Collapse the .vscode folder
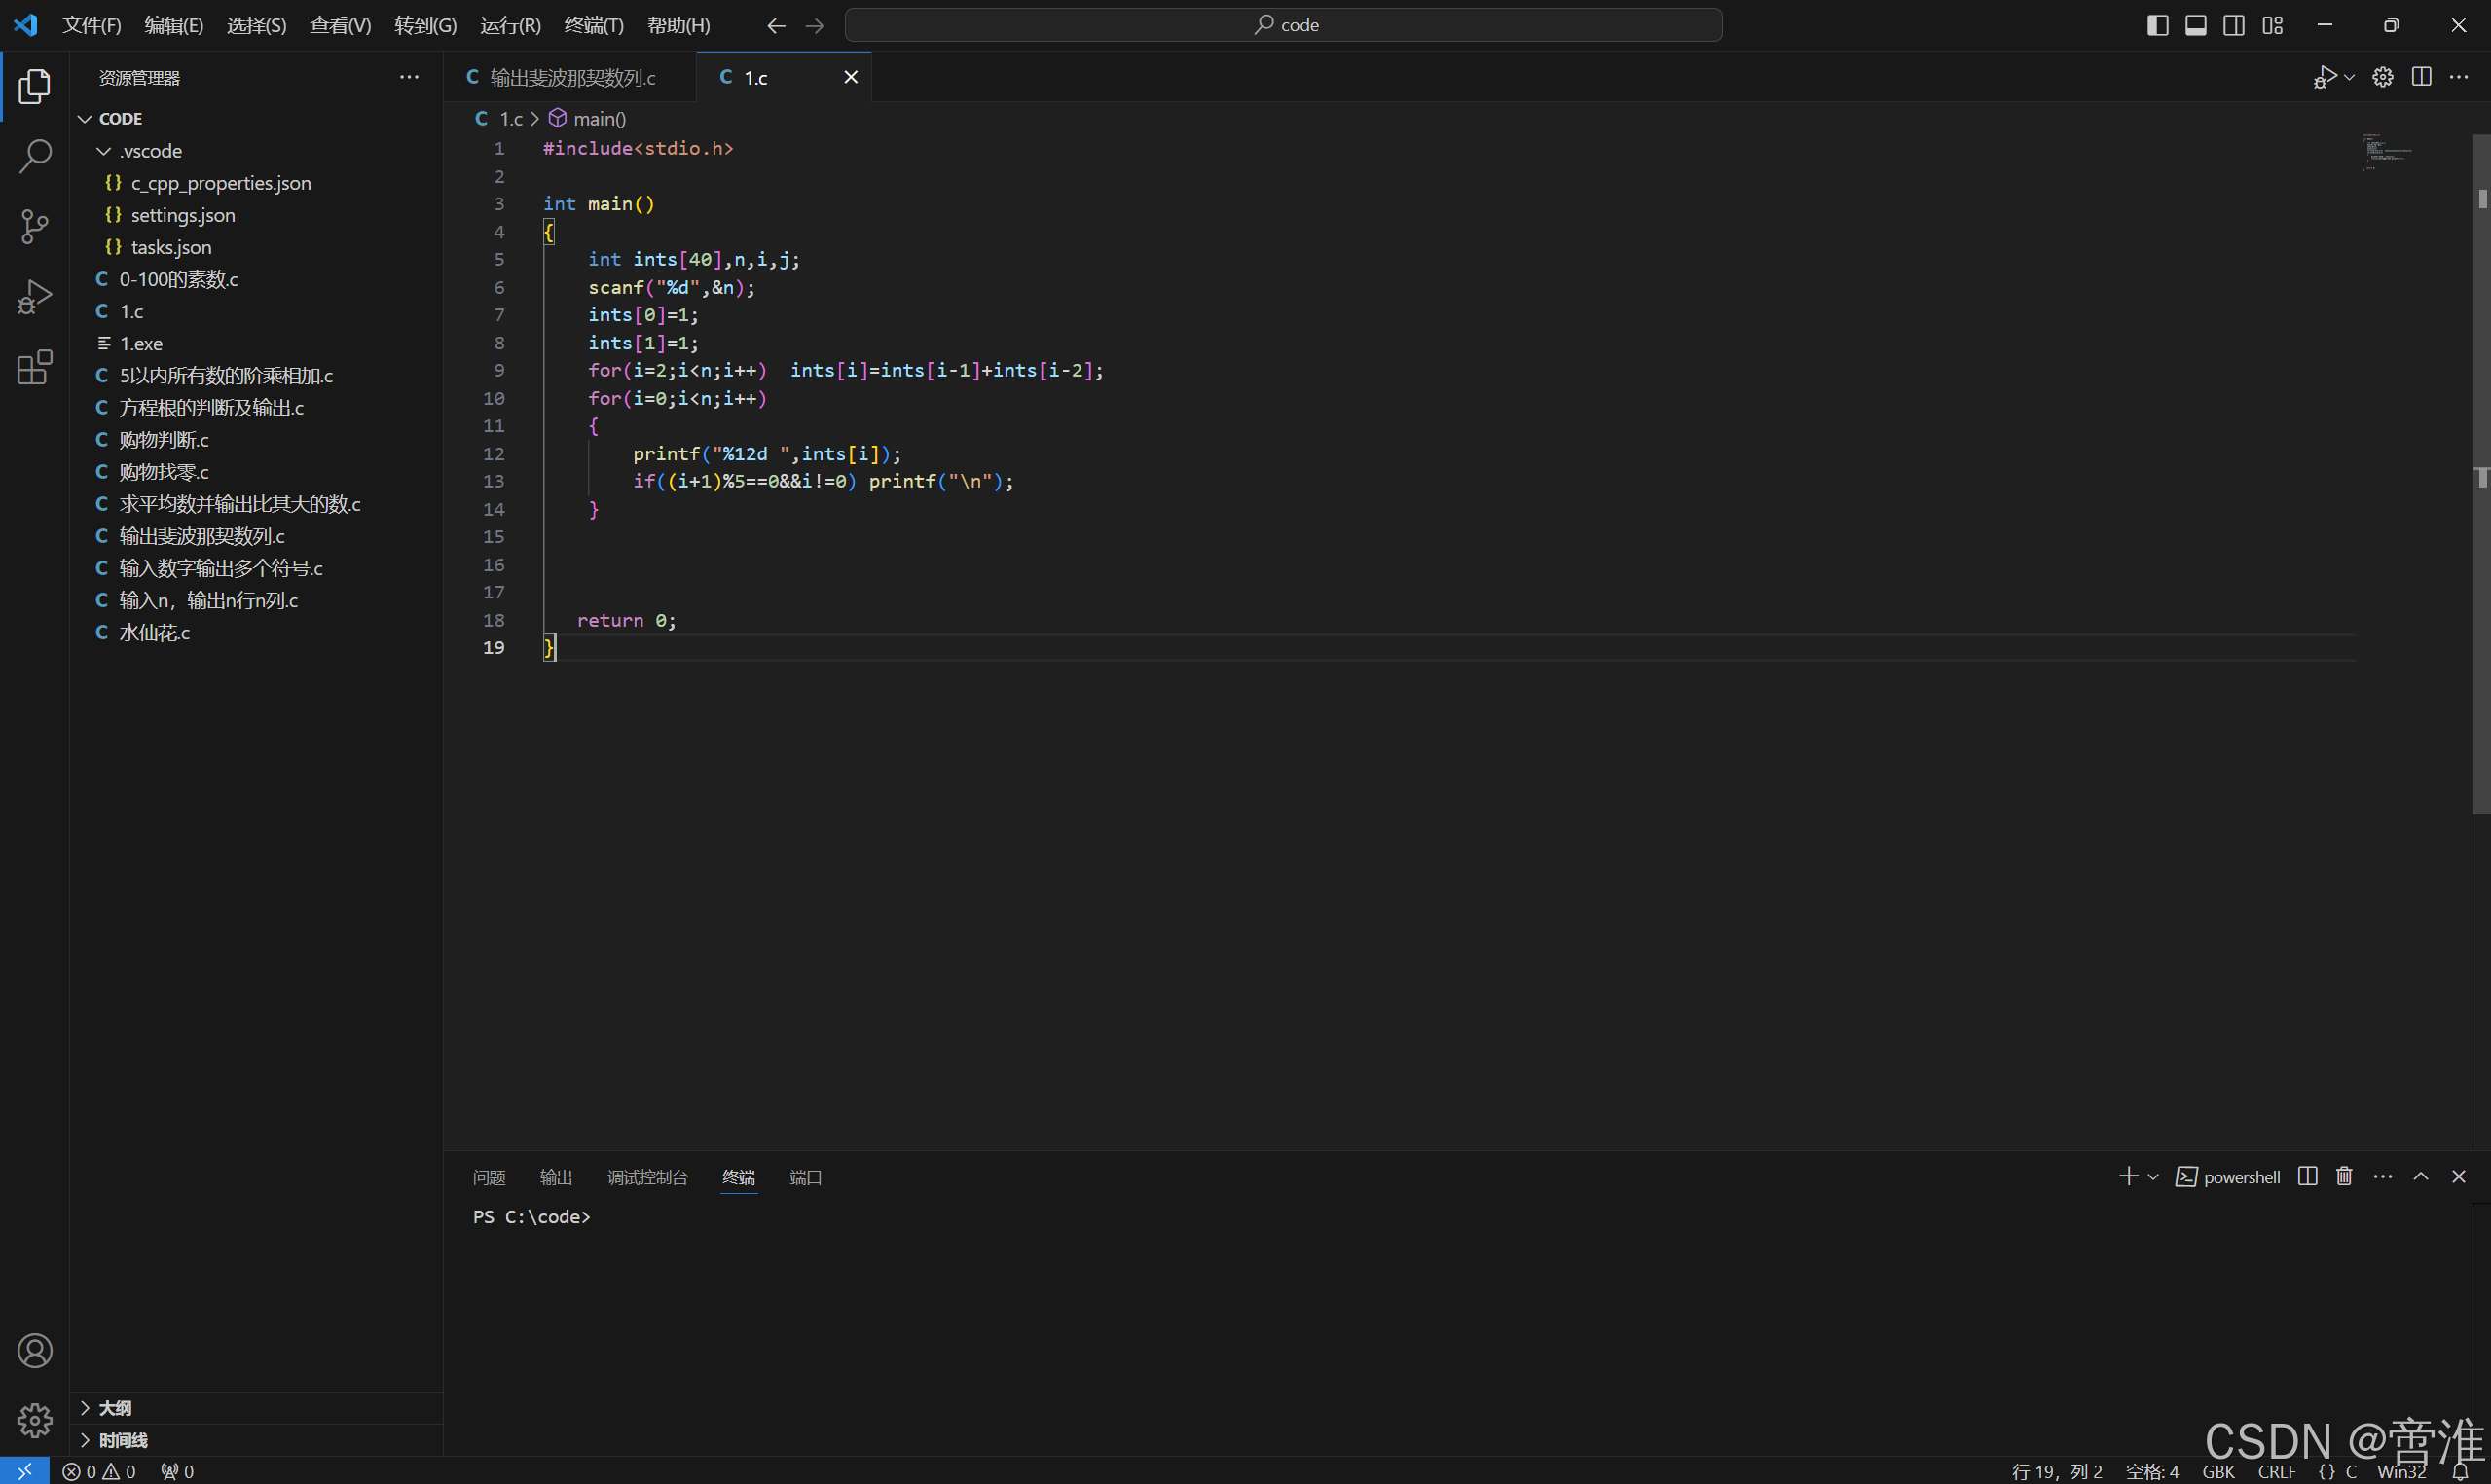This screenshot has width=2491, height=1484. tap(150, 151)
